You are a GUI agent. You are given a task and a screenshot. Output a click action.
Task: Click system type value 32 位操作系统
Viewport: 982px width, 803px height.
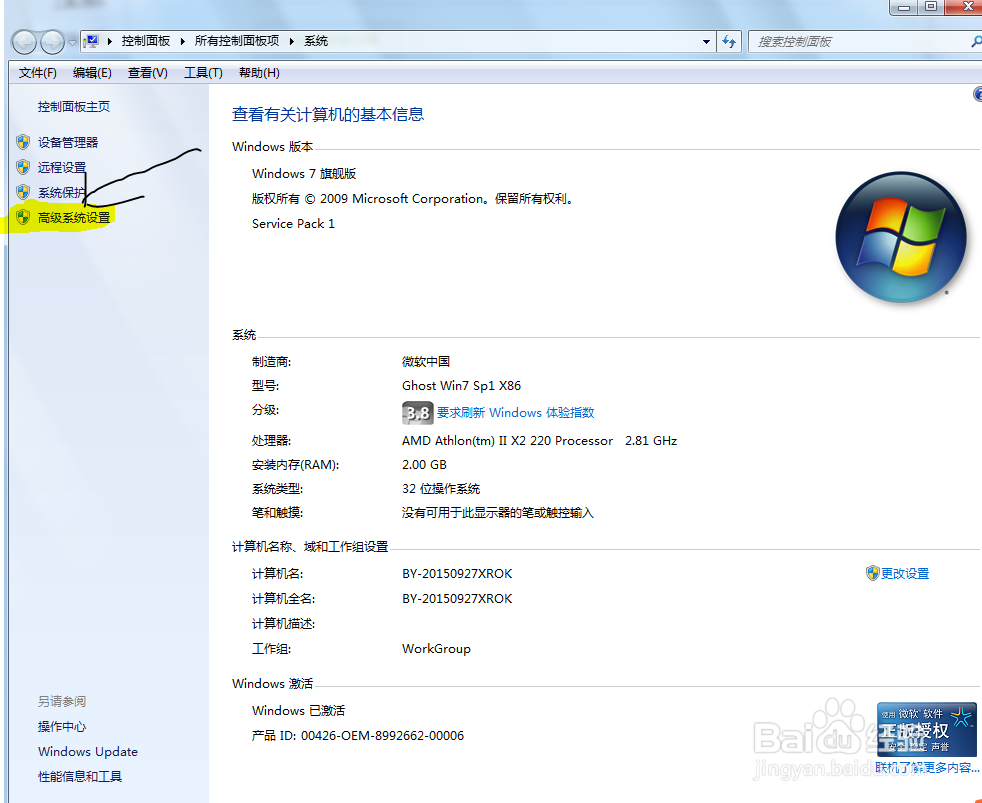click(x=441, y=489)
